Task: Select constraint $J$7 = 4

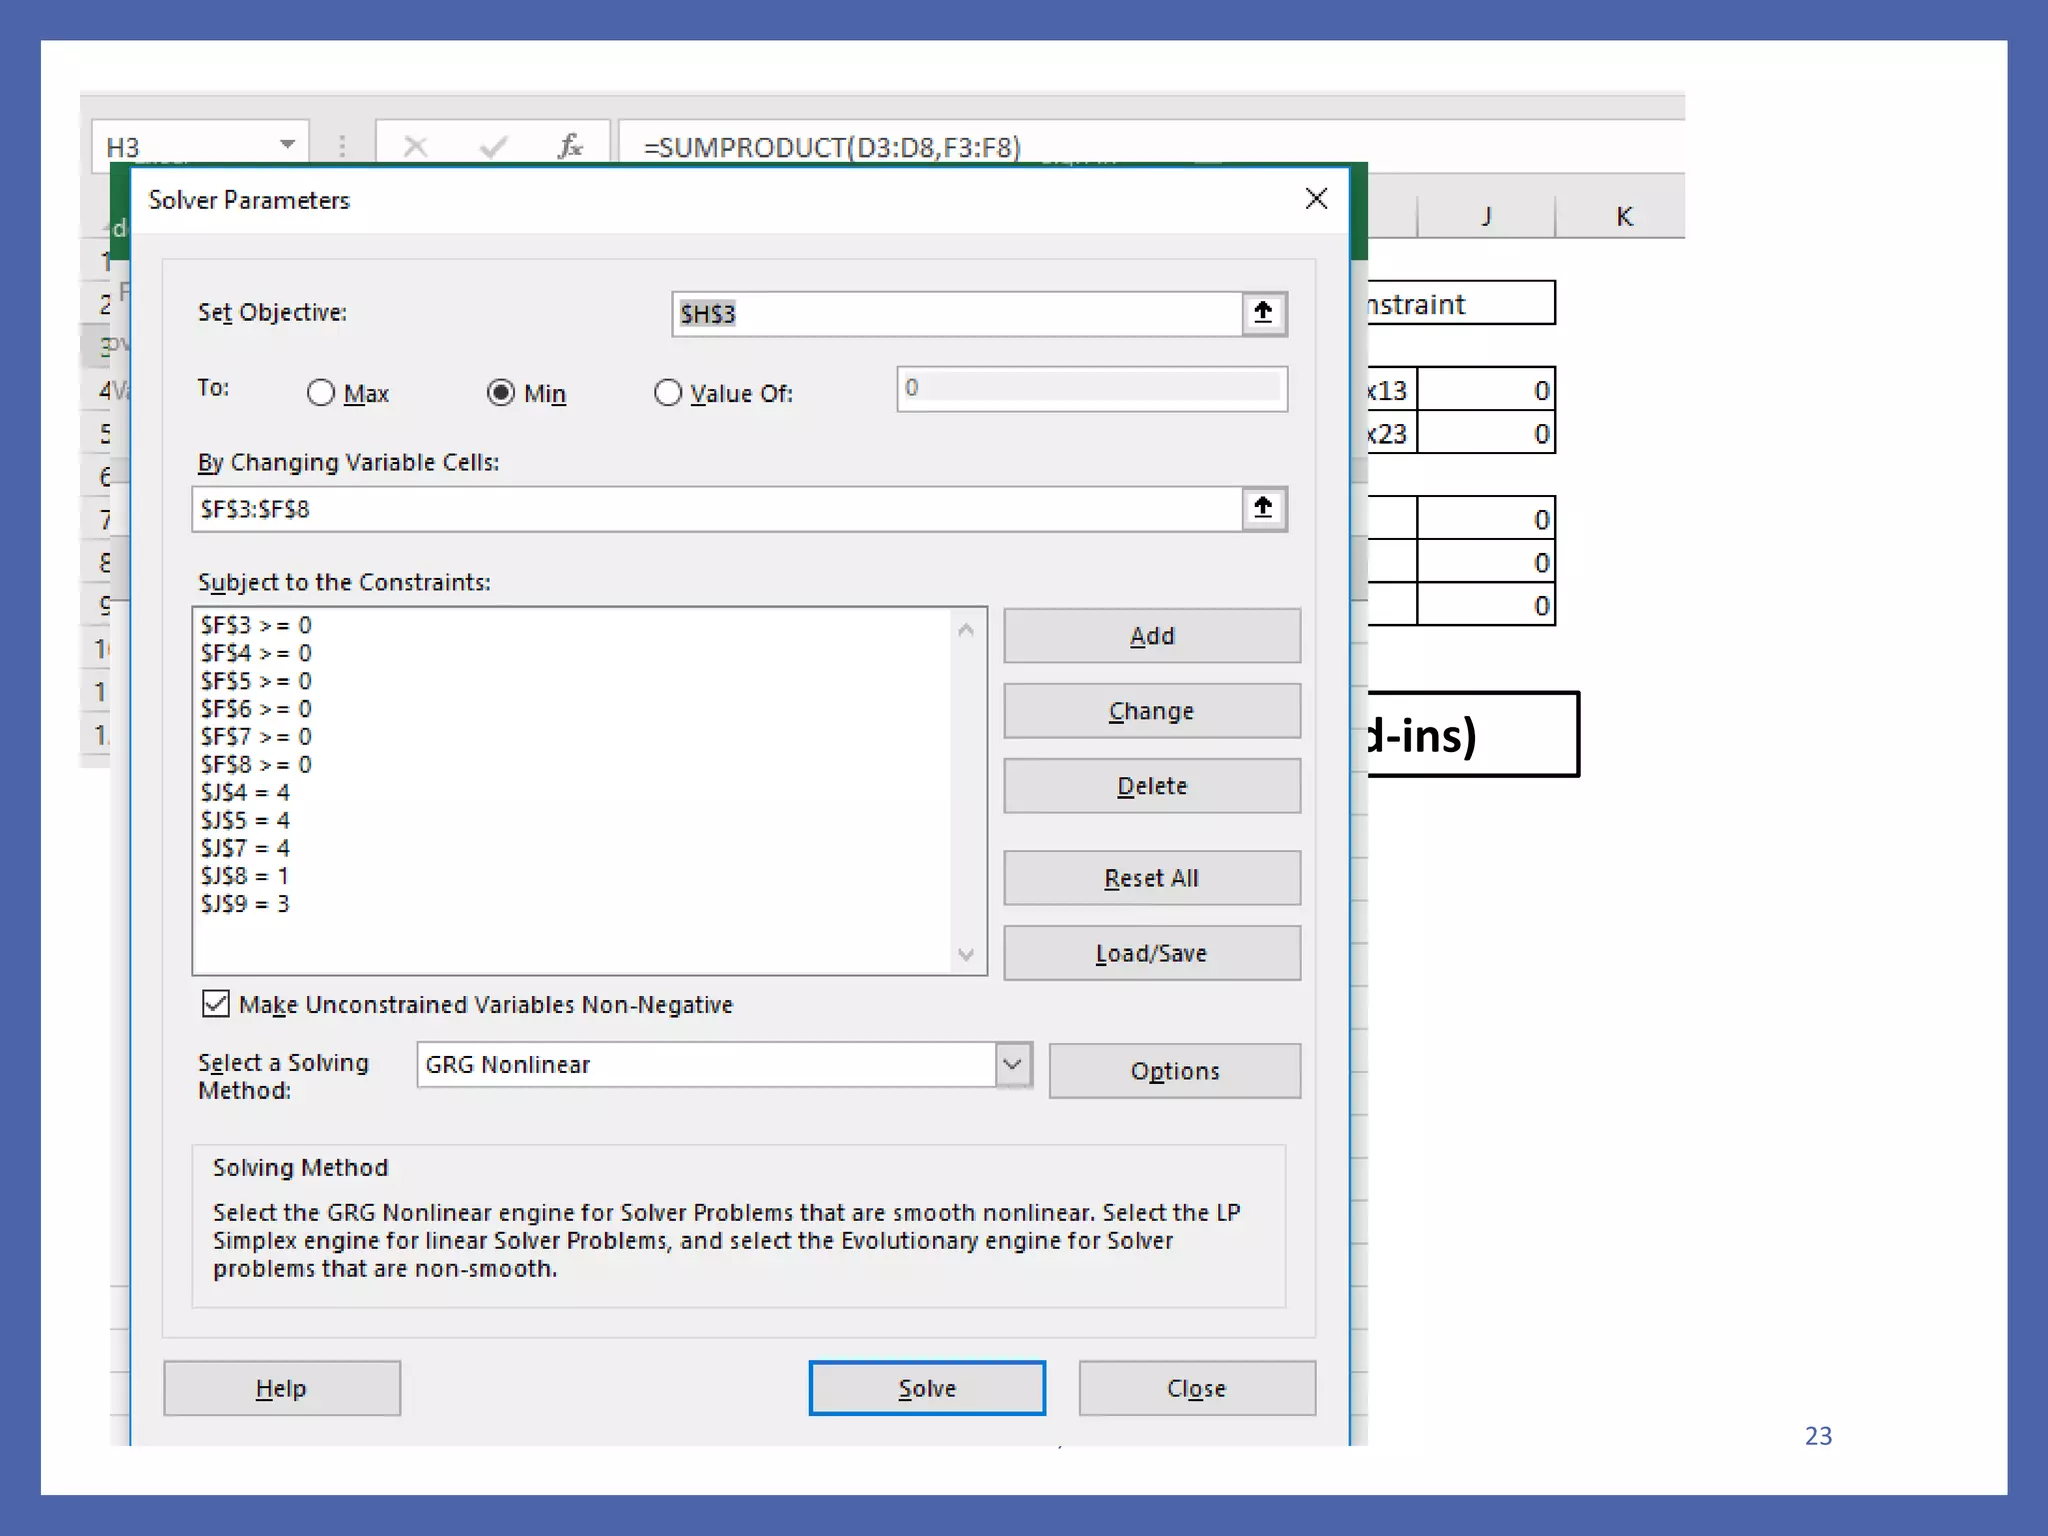Action: coord(245,849)
